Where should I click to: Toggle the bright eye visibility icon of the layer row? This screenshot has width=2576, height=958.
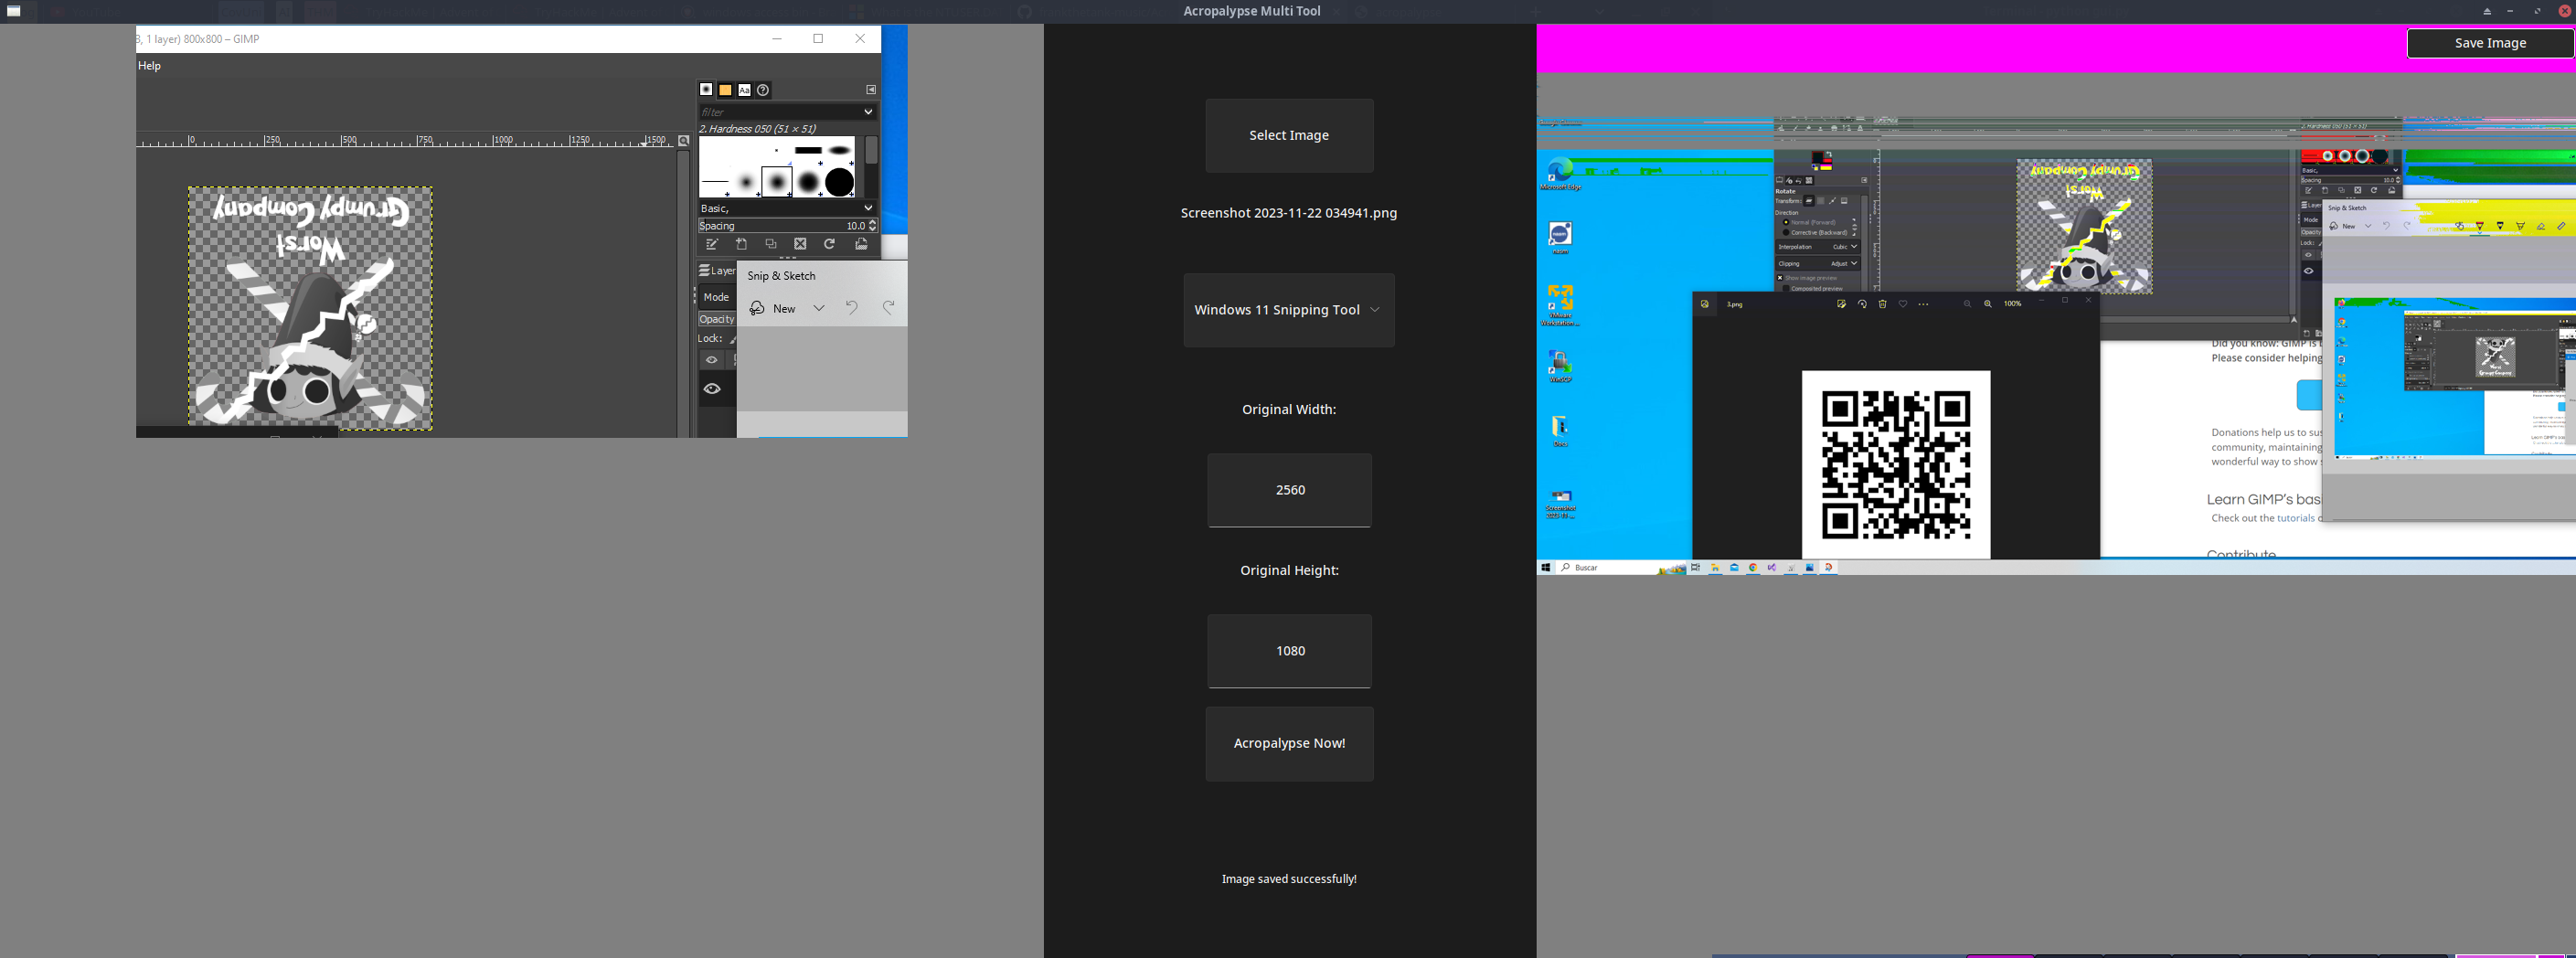(x=712, y=389)
